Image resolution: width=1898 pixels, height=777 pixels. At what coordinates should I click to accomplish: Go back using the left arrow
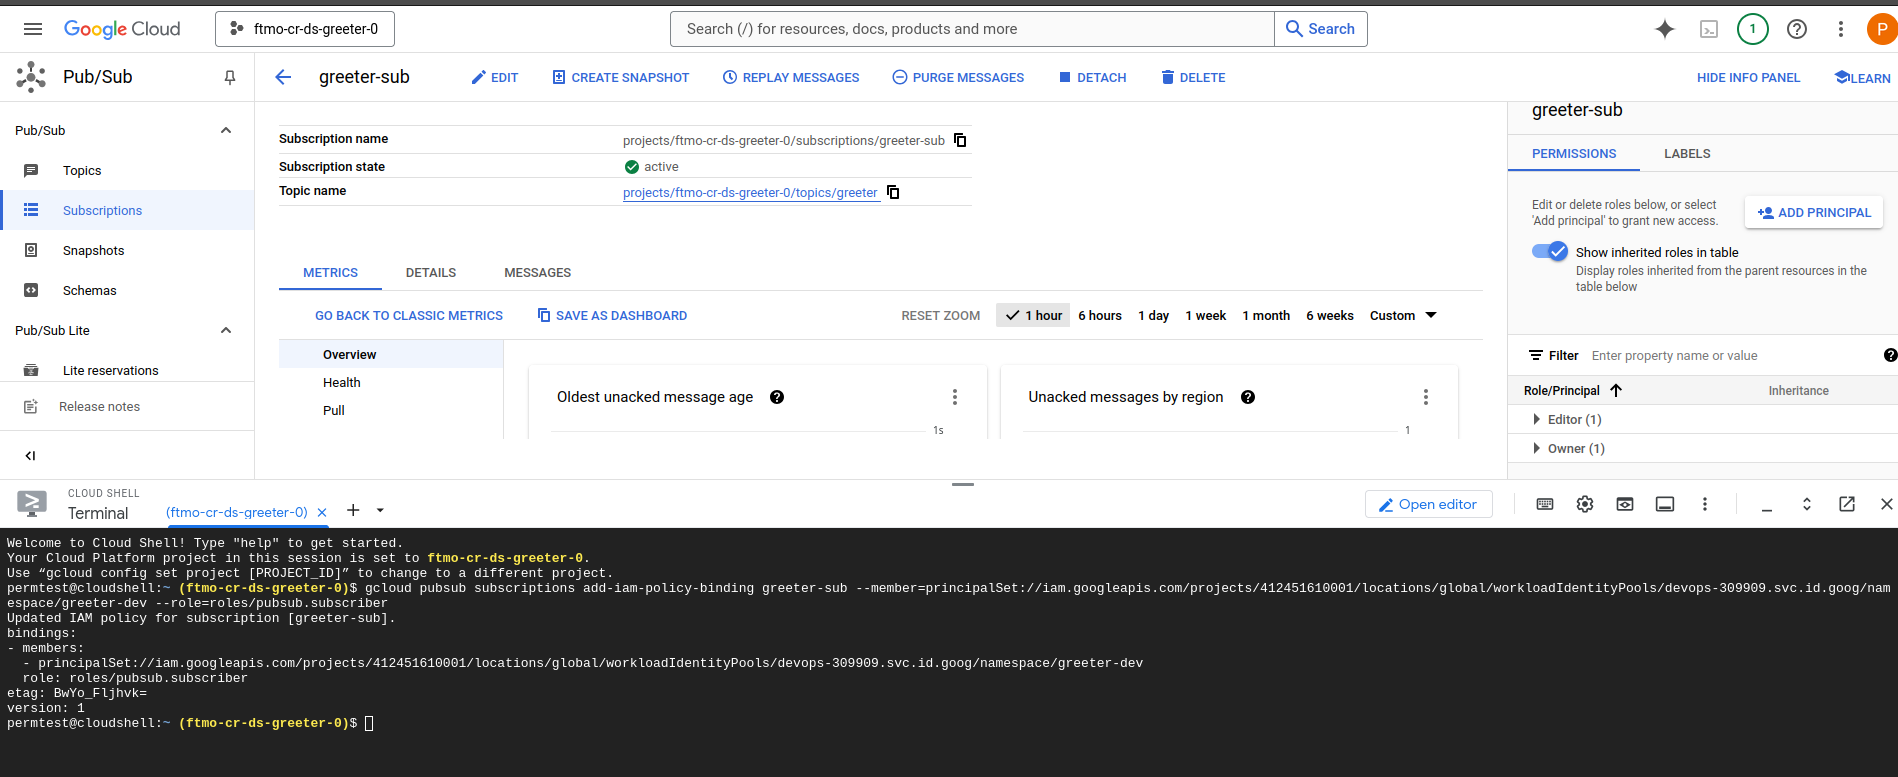pos(283,77)
